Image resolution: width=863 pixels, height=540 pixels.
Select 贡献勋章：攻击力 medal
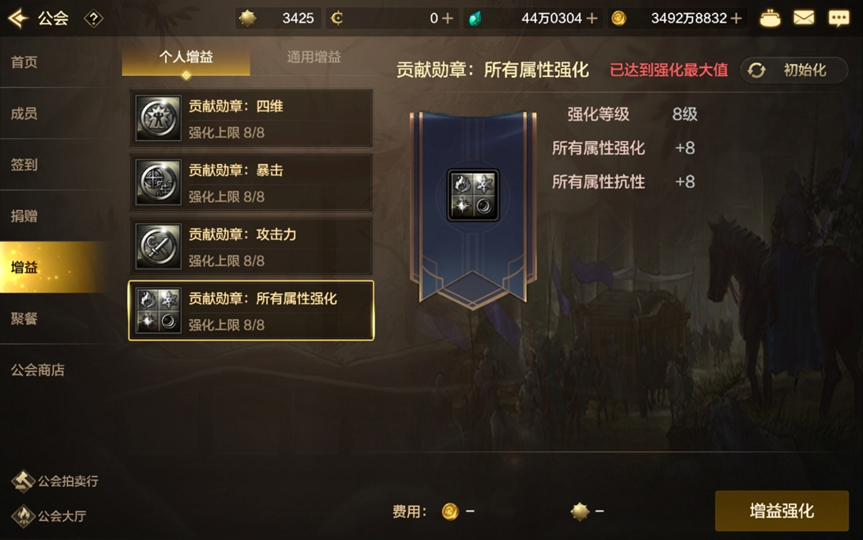click(x=252, y=246)
